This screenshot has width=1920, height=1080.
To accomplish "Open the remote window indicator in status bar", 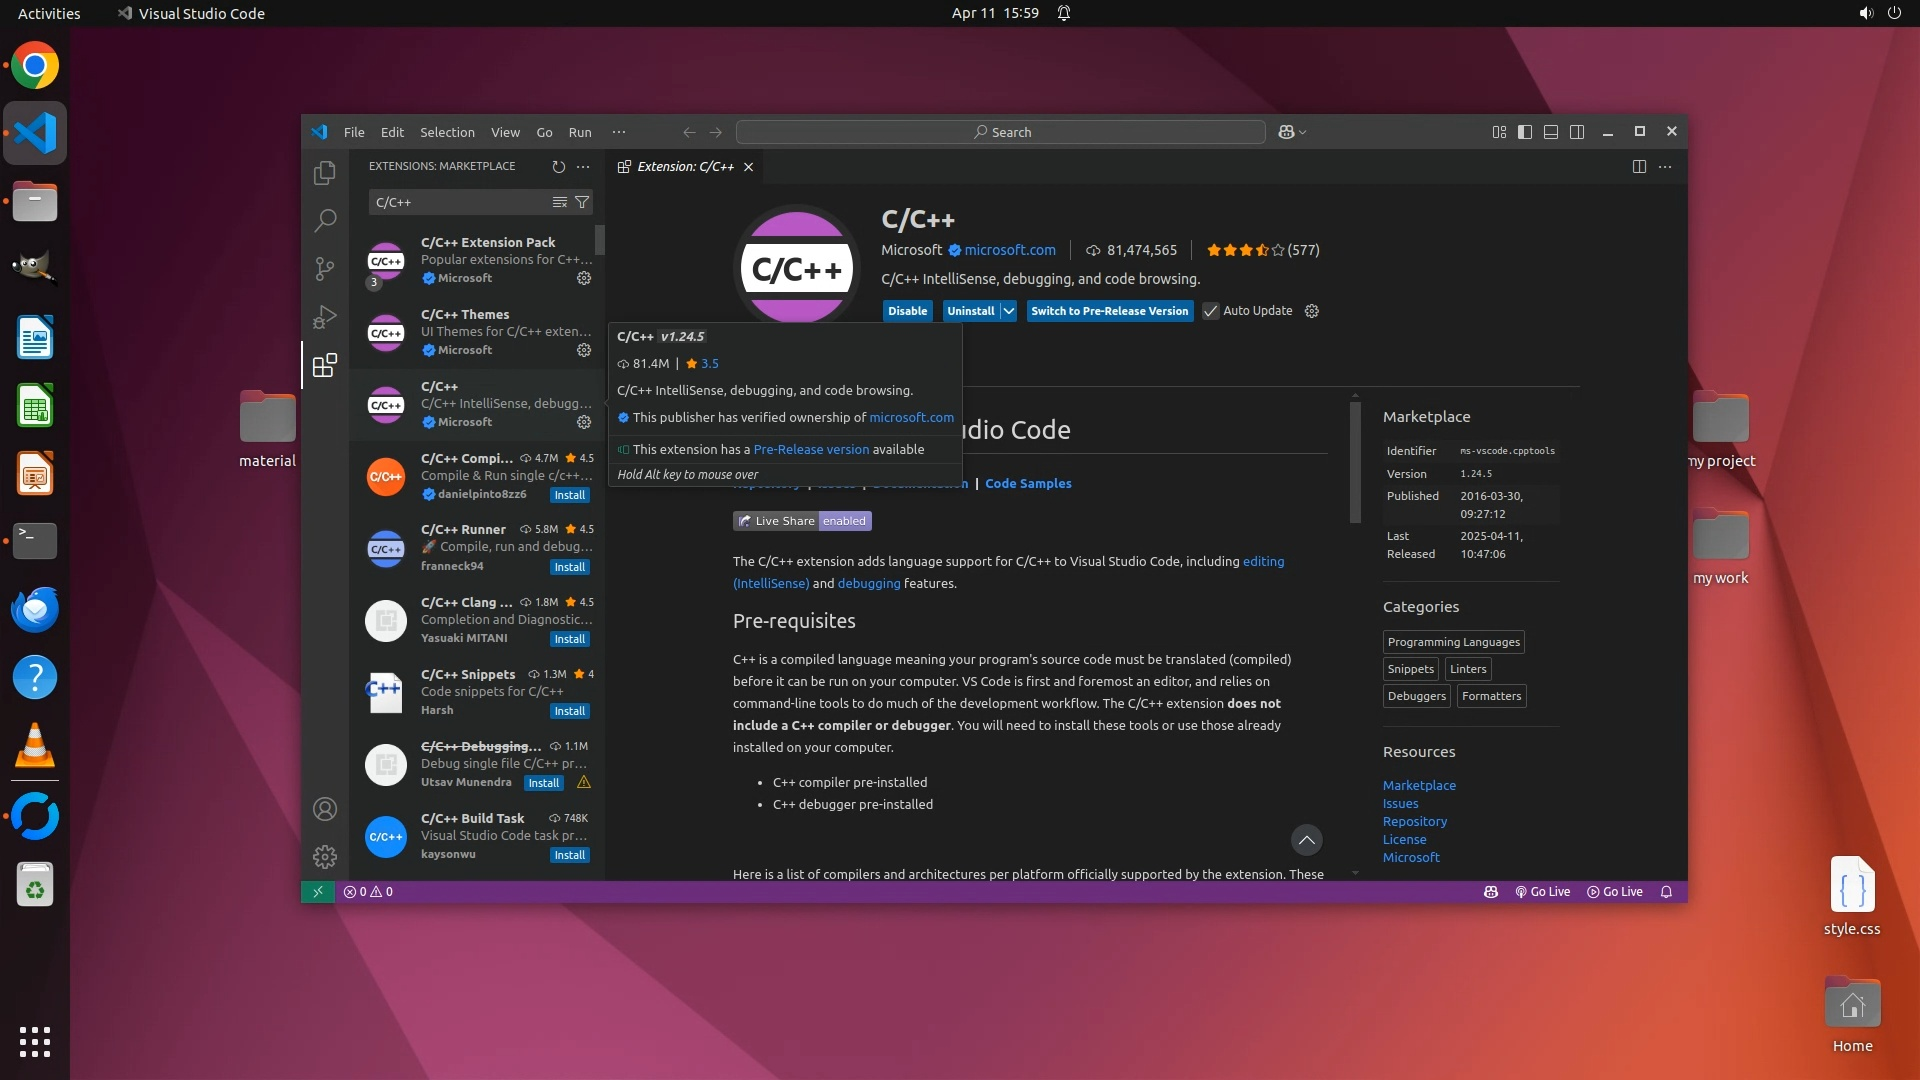I will (x=318, y=892).
